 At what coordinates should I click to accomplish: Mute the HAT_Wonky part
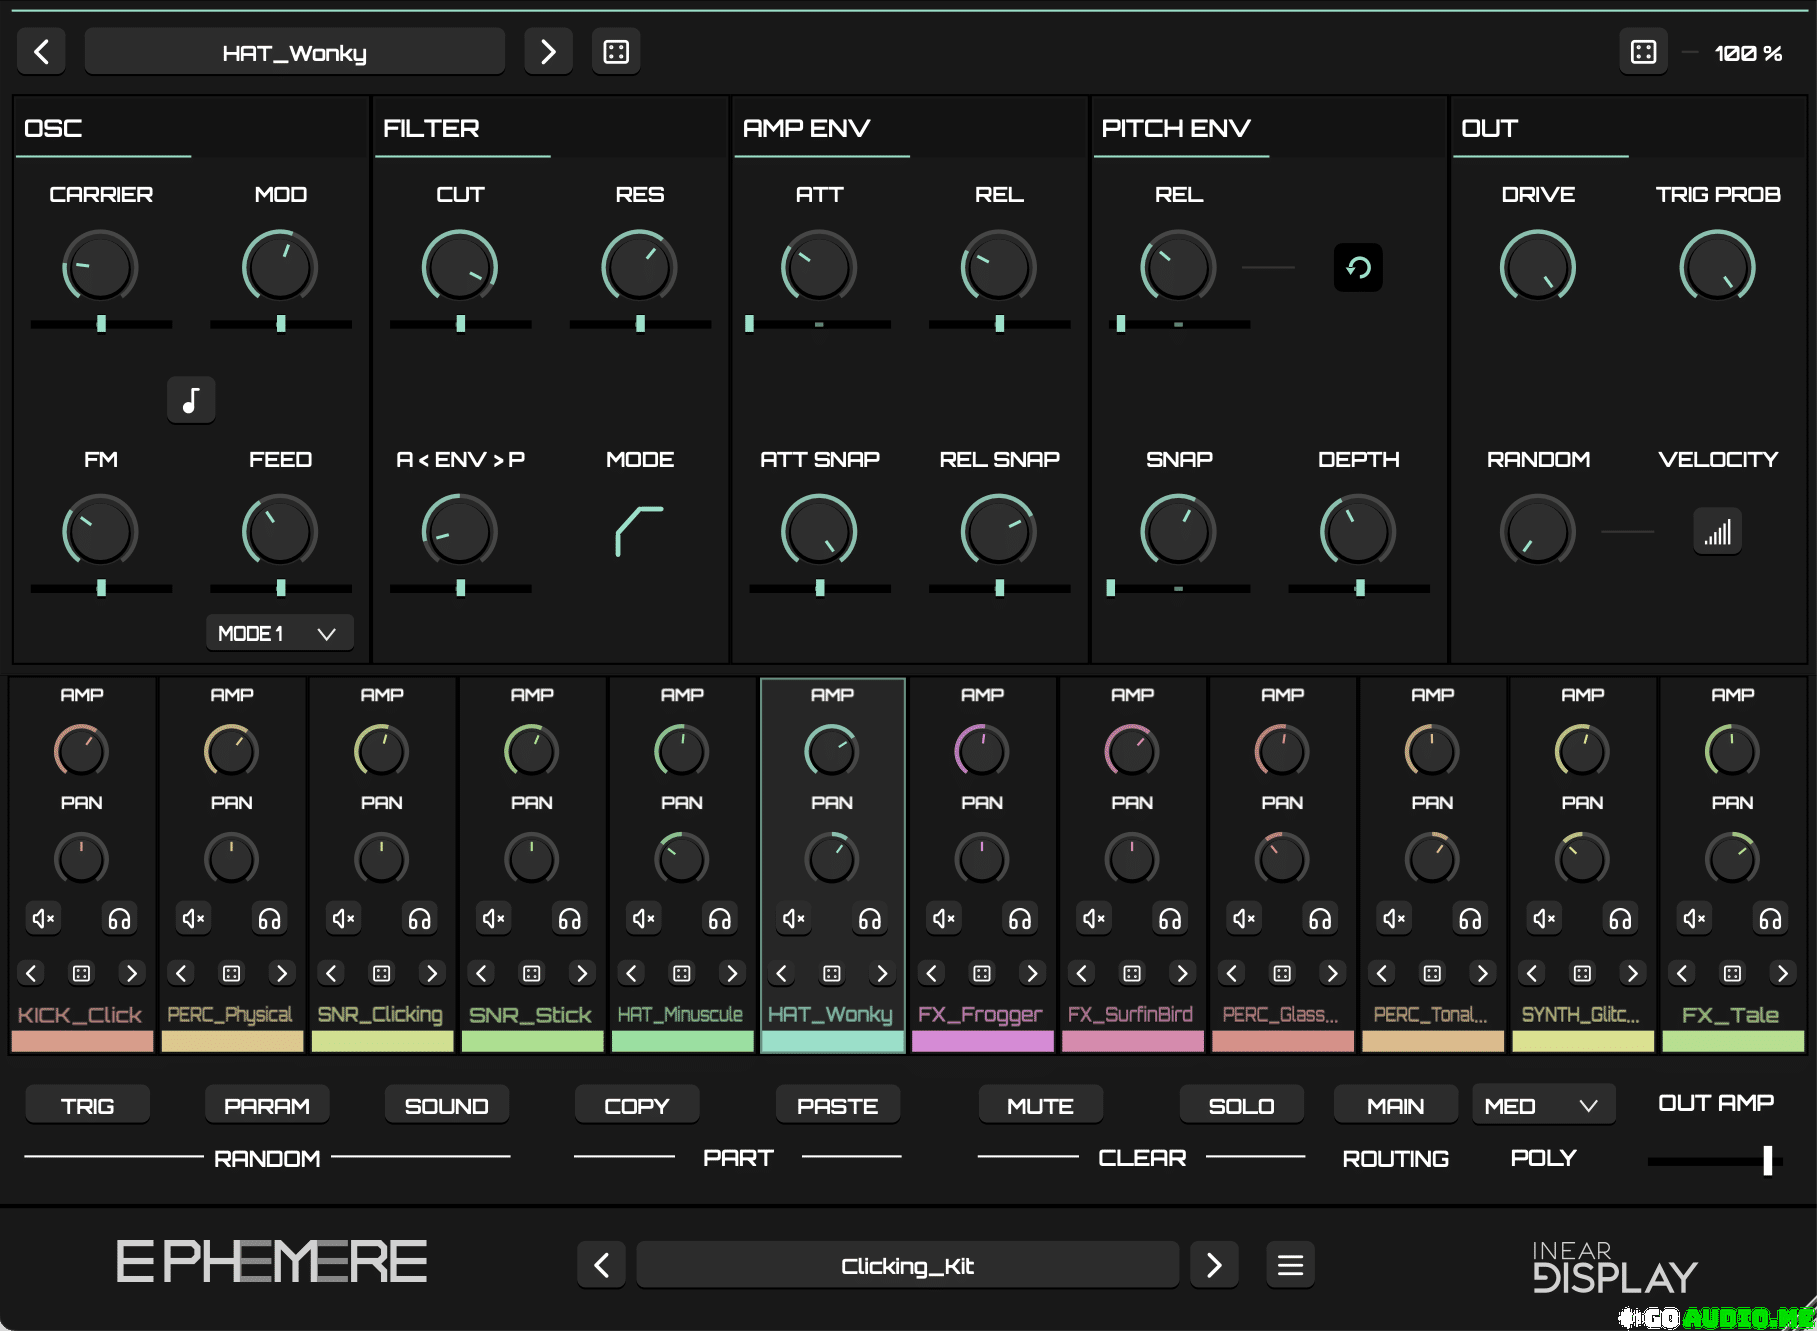794,918
